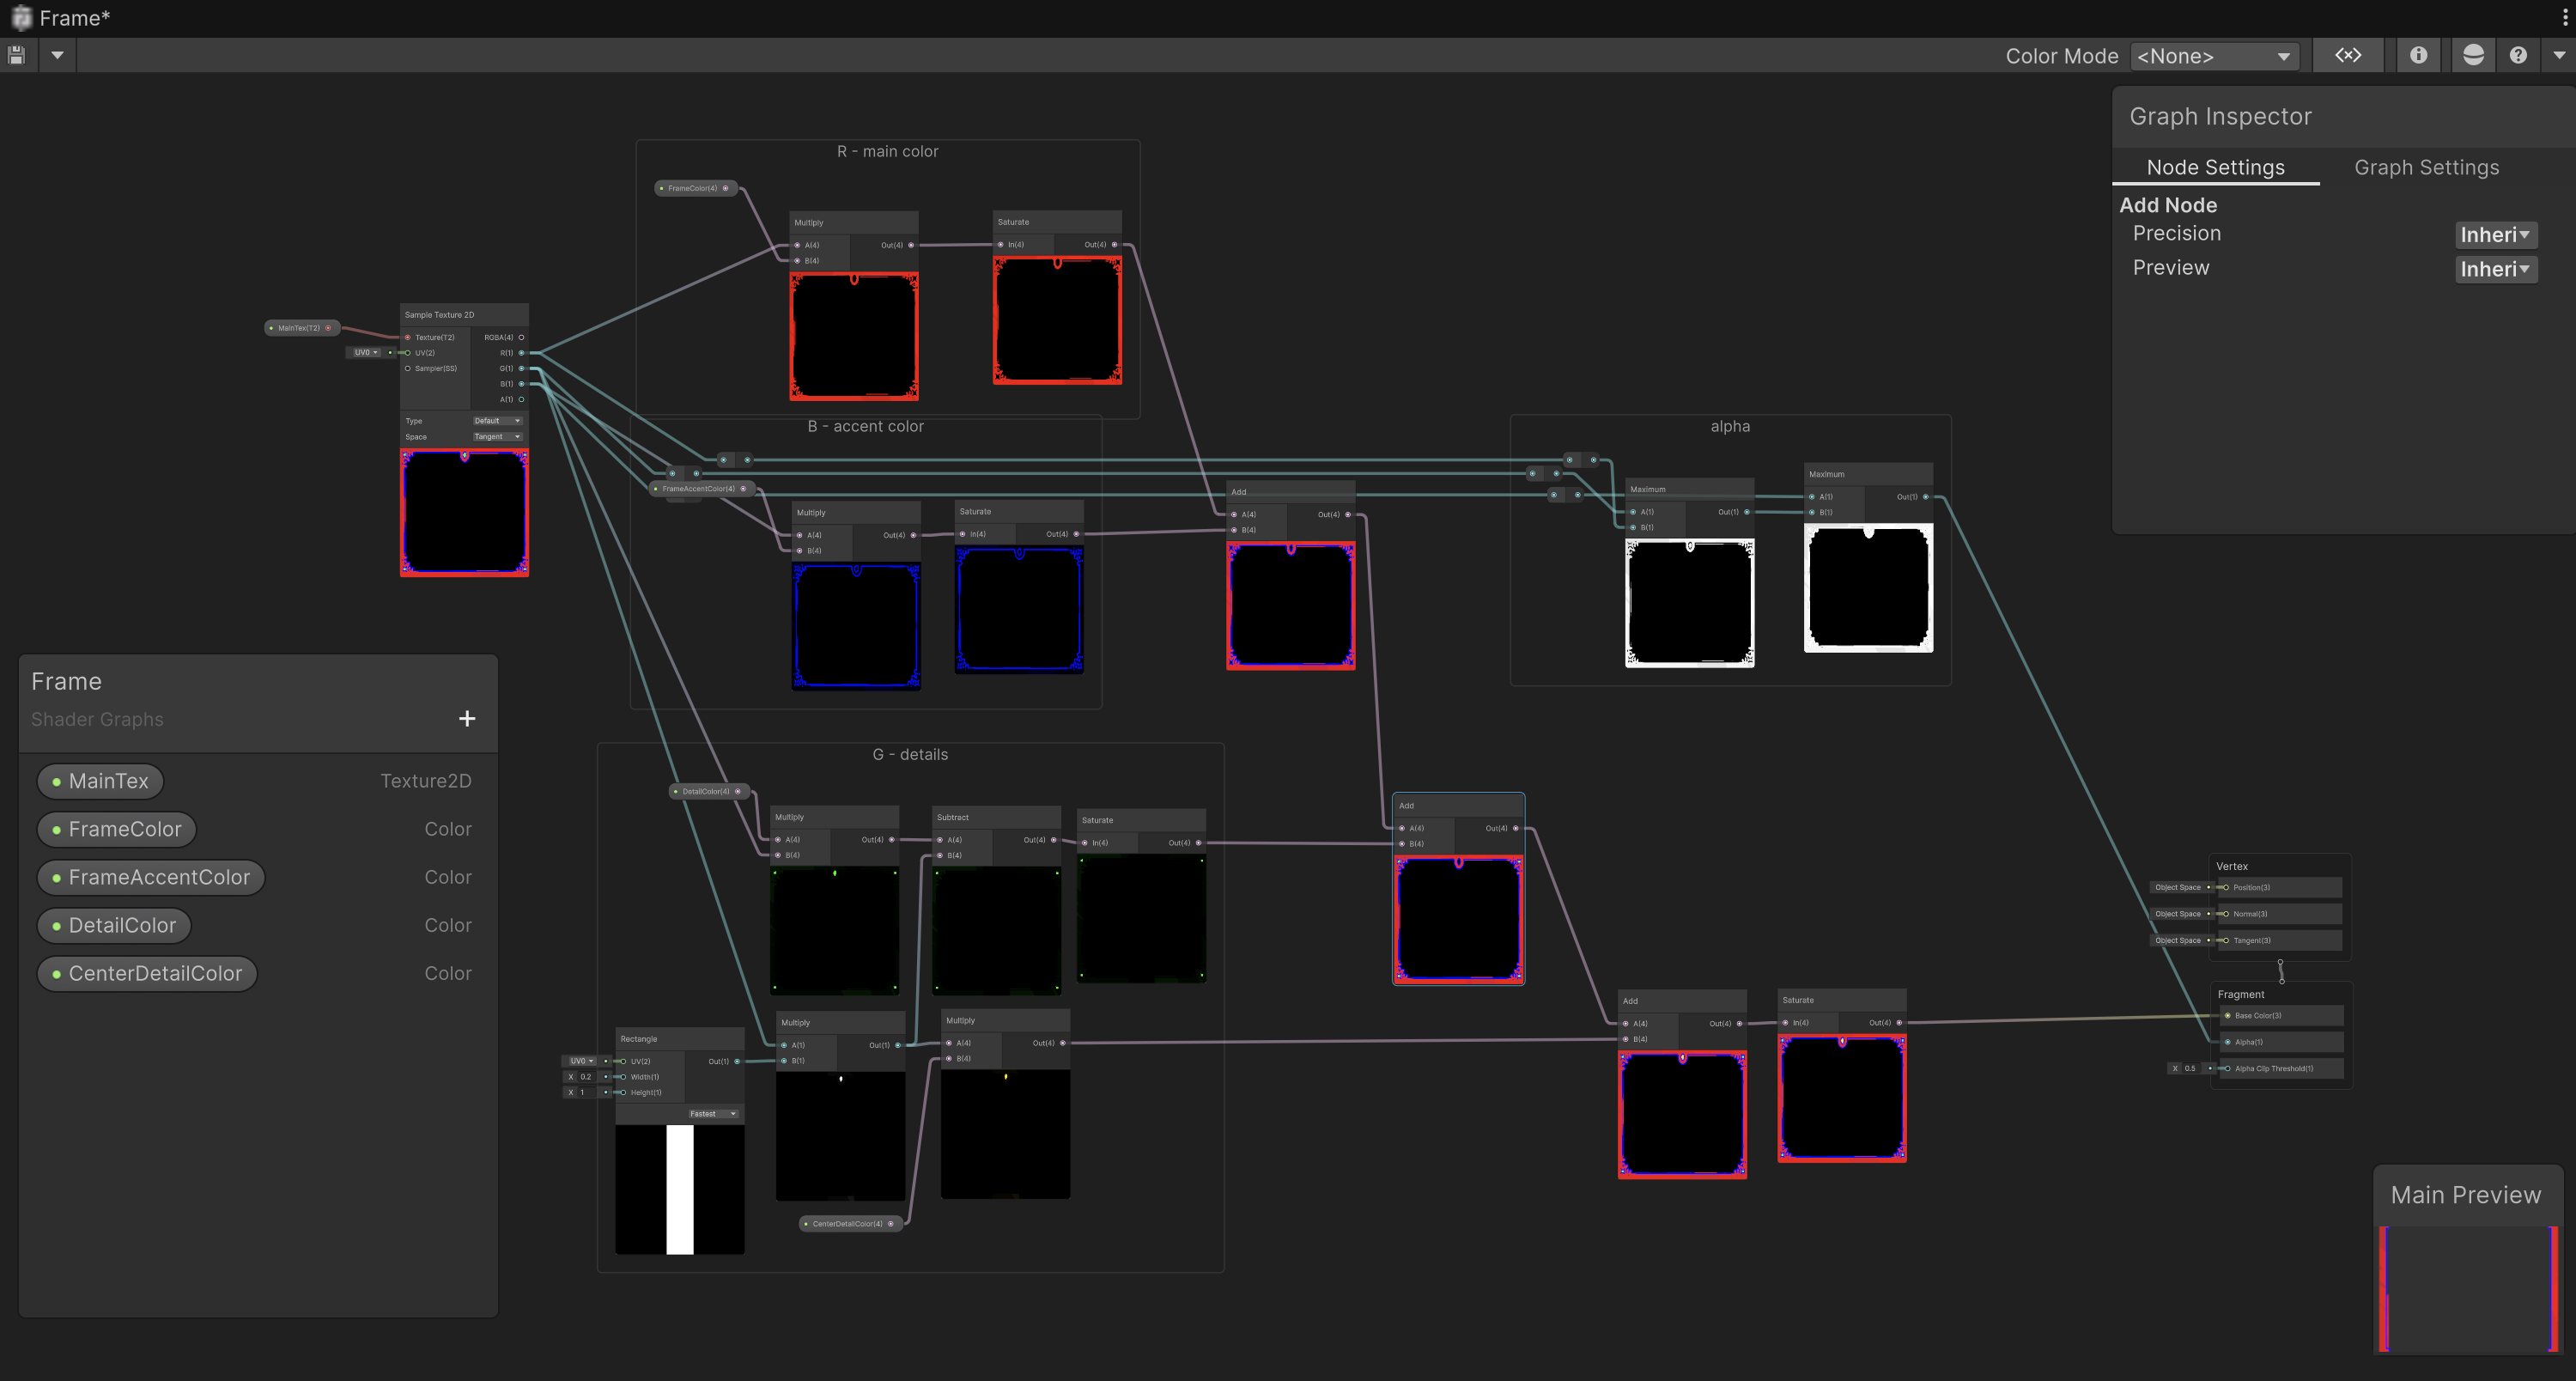This screenshot has height=1381, width=2576.
Task: Open the Color Mode dropdown
Action: click(x=2214, y=56)
